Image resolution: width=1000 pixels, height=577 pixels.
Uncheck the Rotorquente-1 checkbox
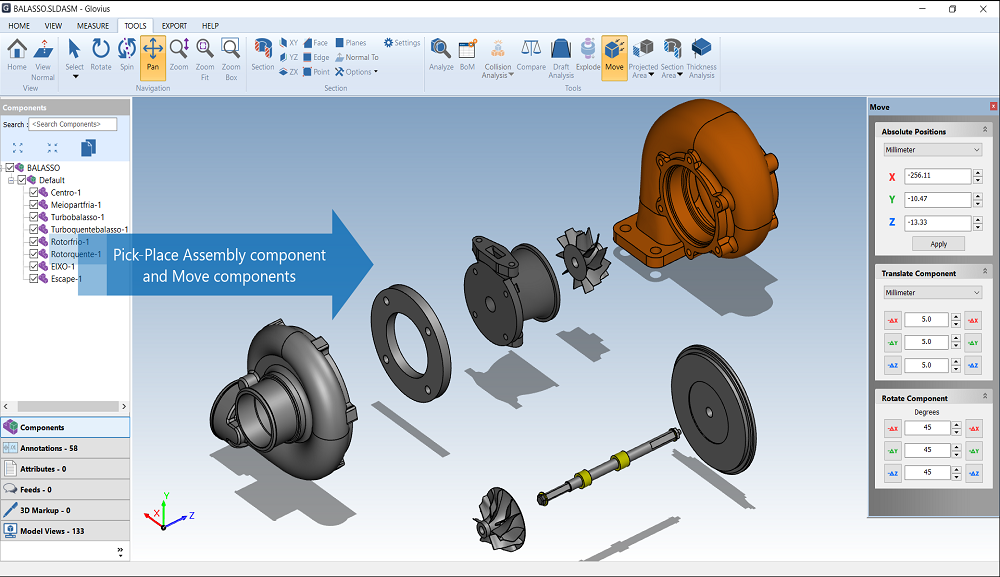pos(34,254)
